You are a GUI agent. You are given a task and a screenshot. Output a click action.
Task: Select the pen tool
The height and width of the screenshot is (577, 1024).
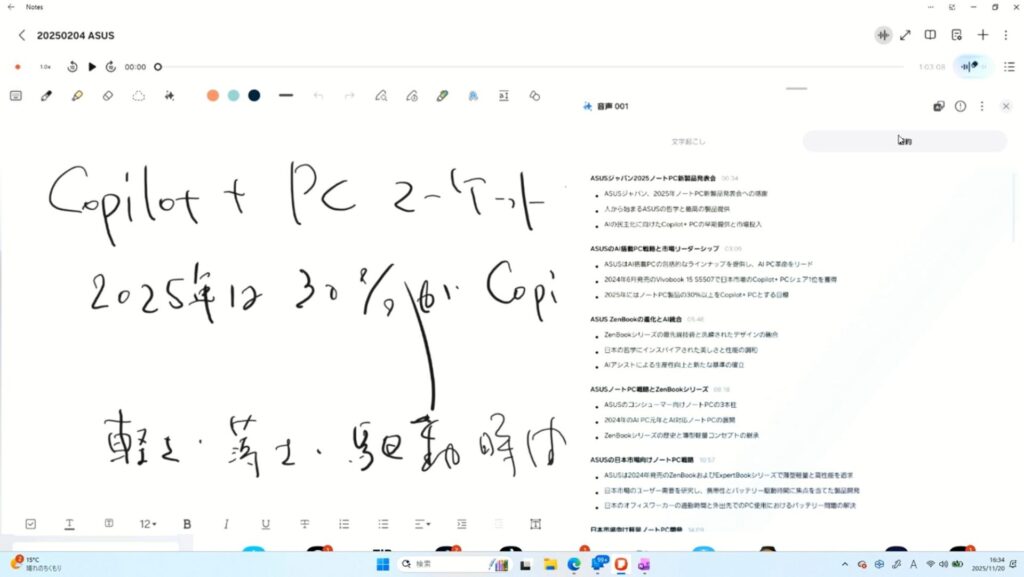46,96
